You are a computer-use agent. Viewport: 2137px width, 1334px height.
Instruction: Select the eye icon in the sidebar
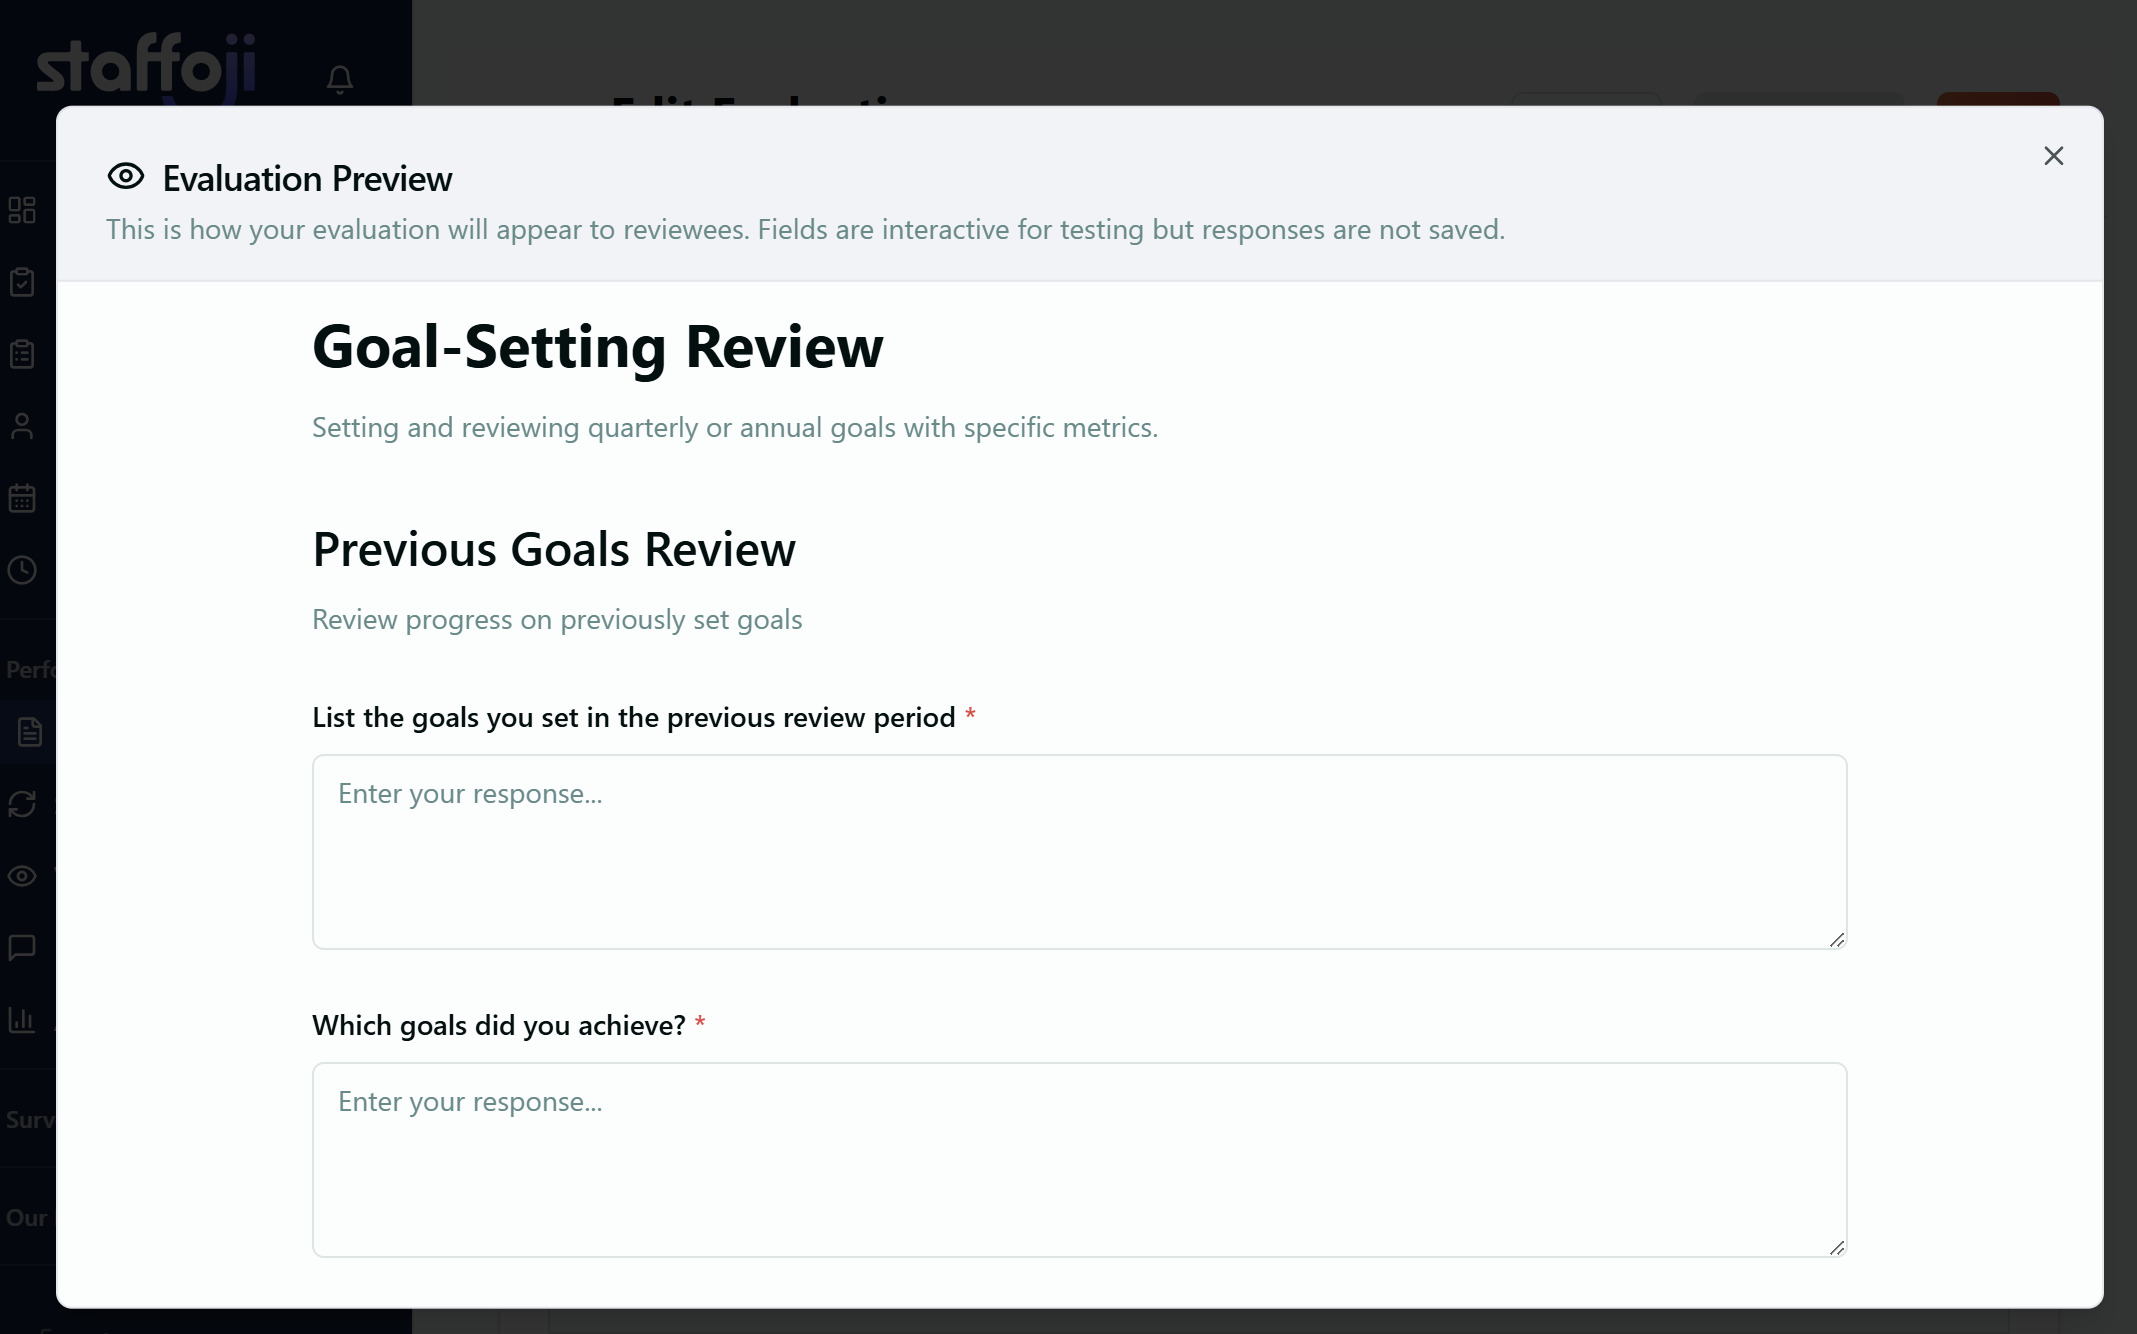22,876
